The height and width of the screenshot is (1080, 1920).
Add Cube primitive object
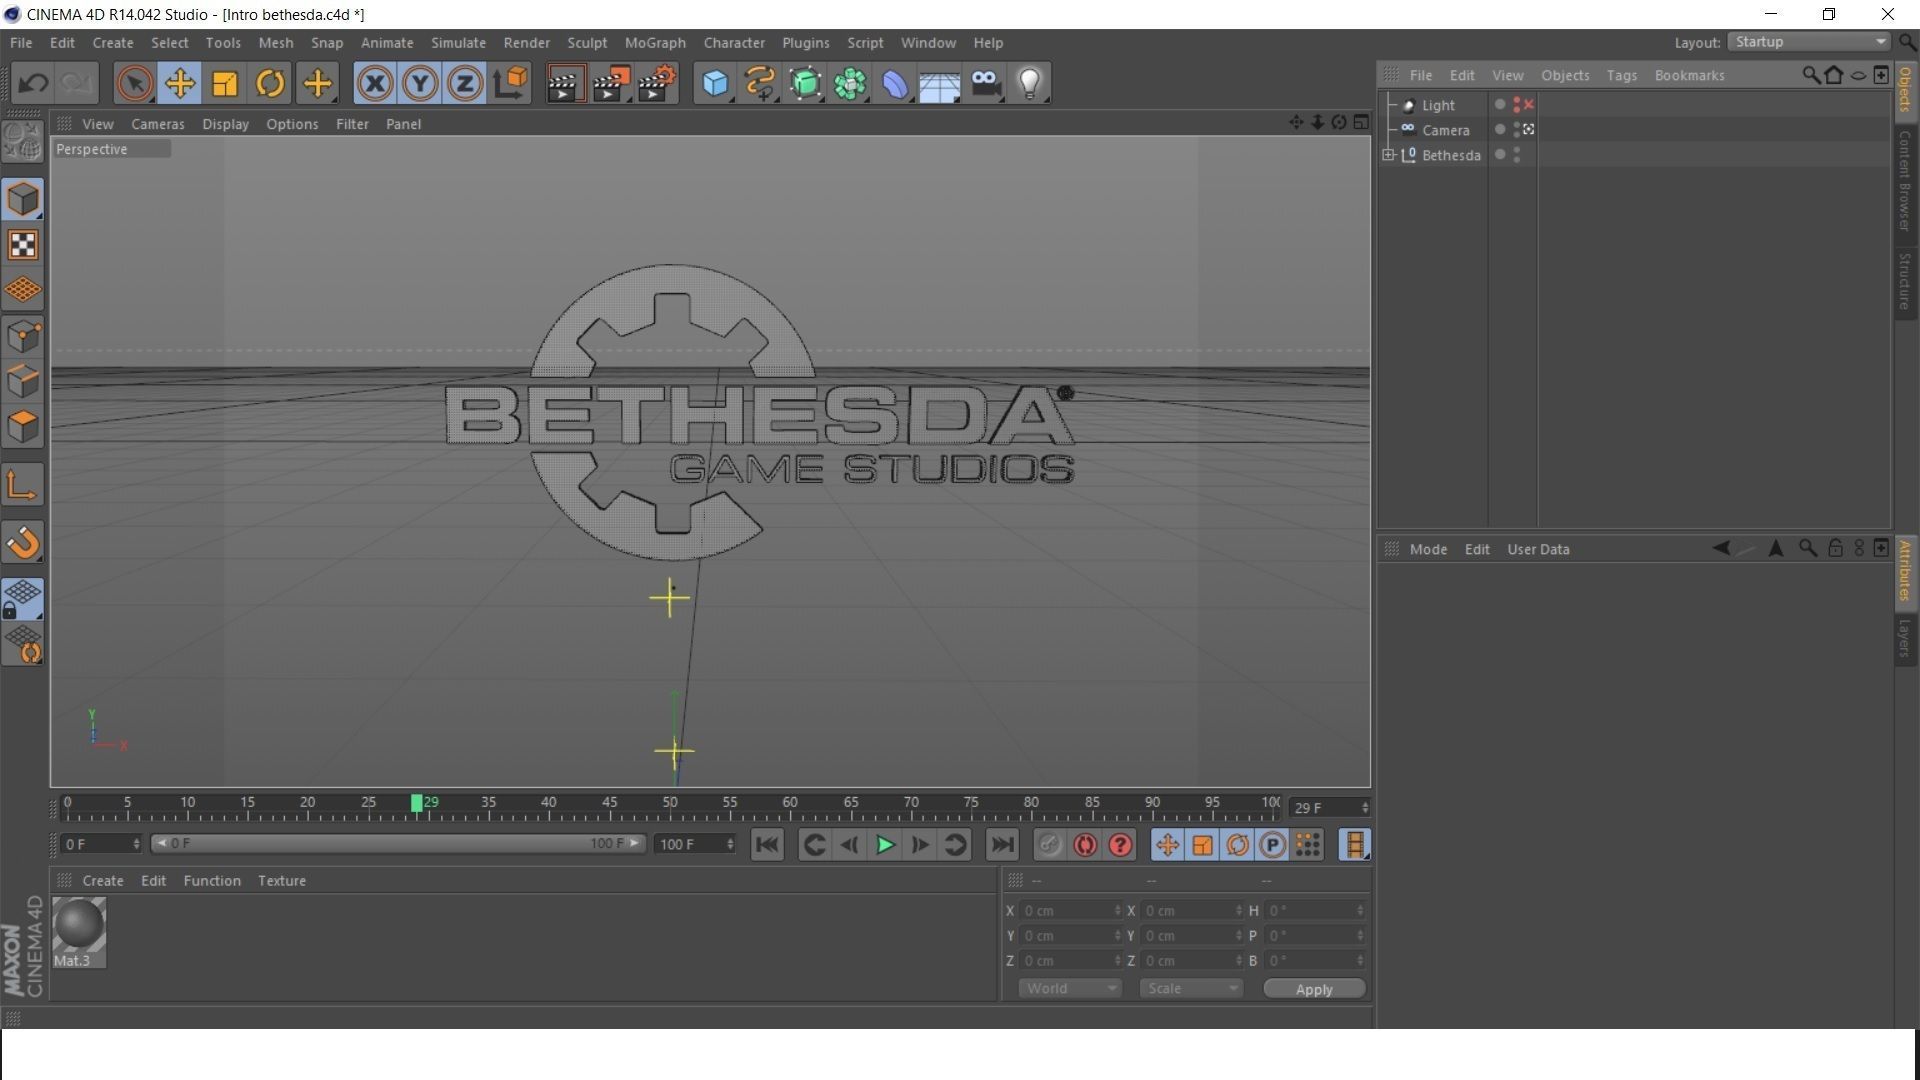(715, 84)
